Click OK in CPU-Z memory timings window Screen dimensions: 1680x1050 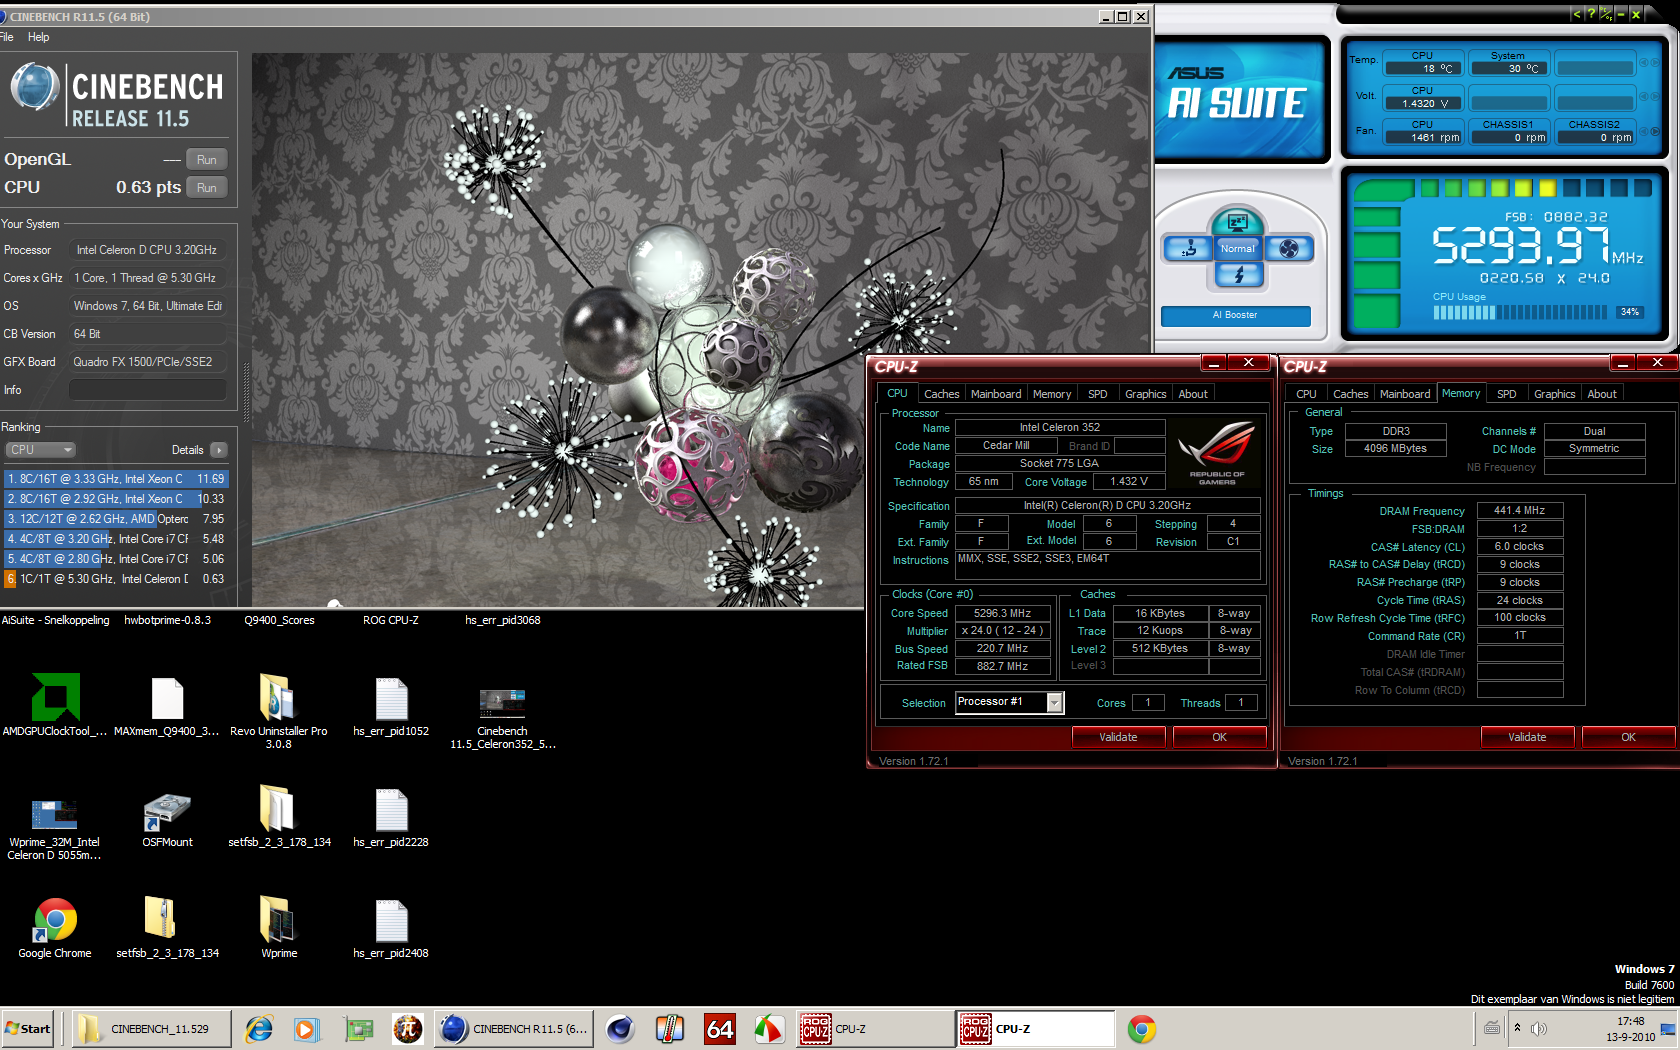1628,737
